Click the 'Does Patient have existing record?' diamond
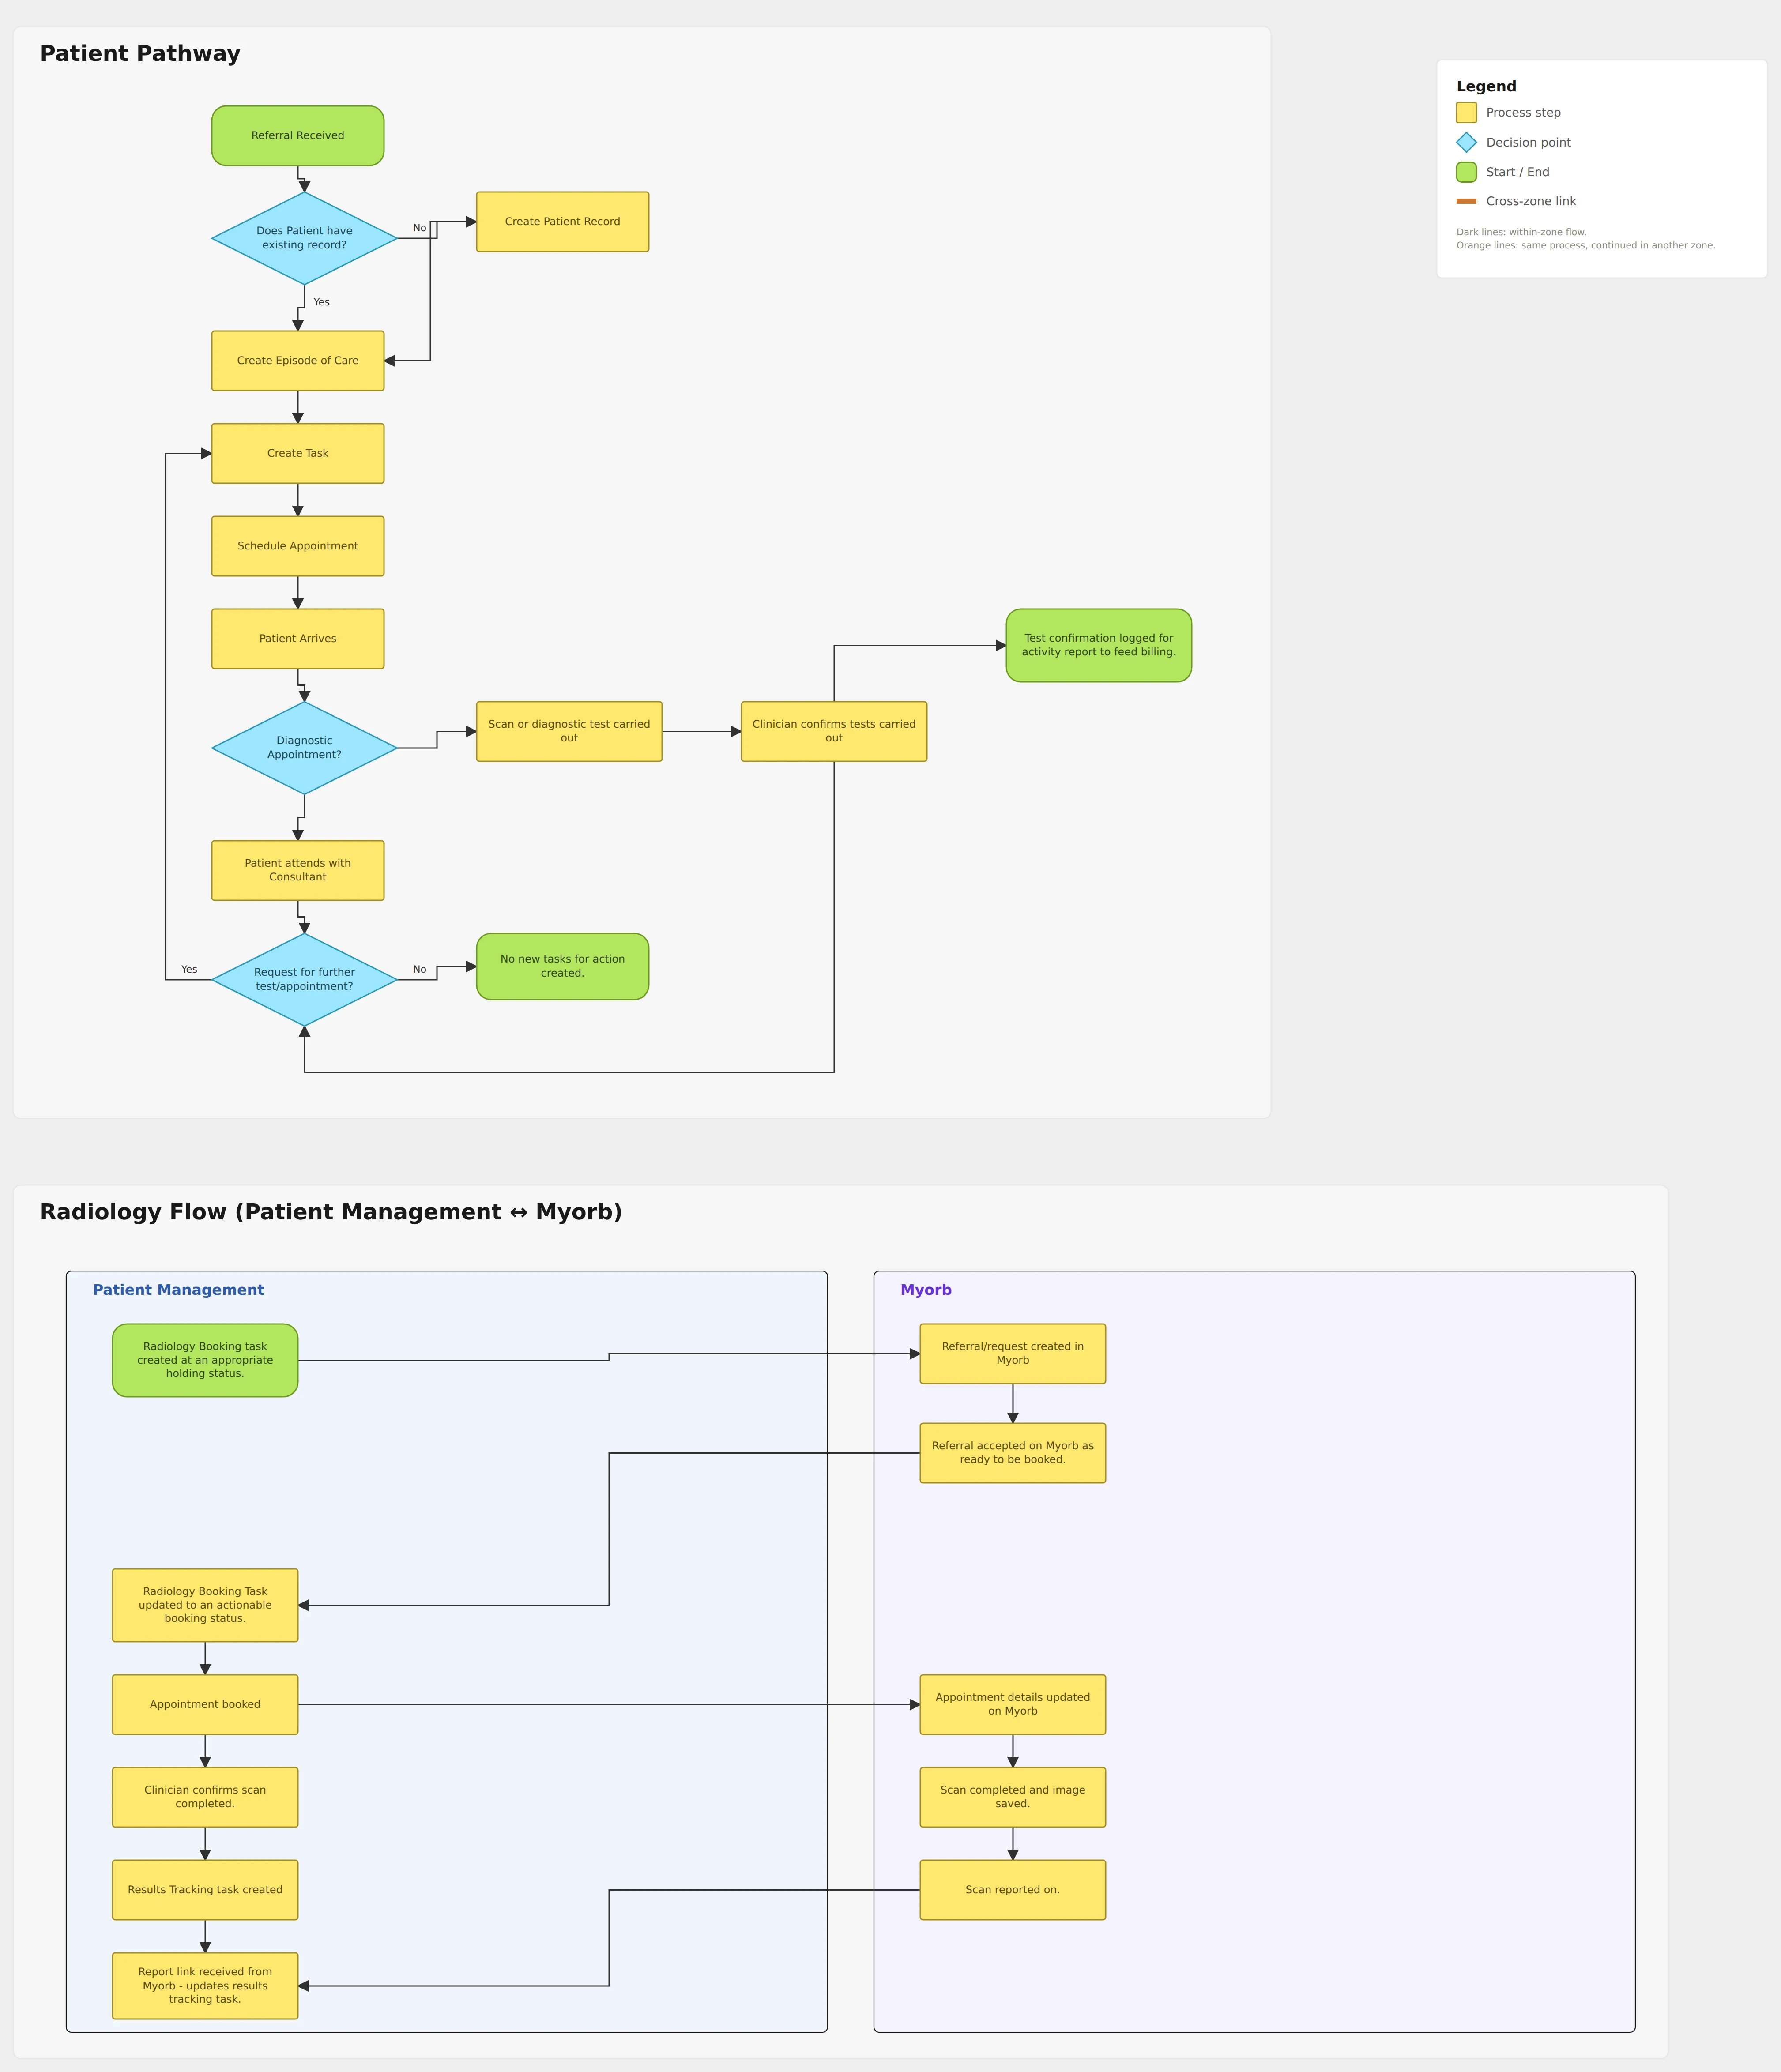1781x2072 pixels. click(304, 238)
